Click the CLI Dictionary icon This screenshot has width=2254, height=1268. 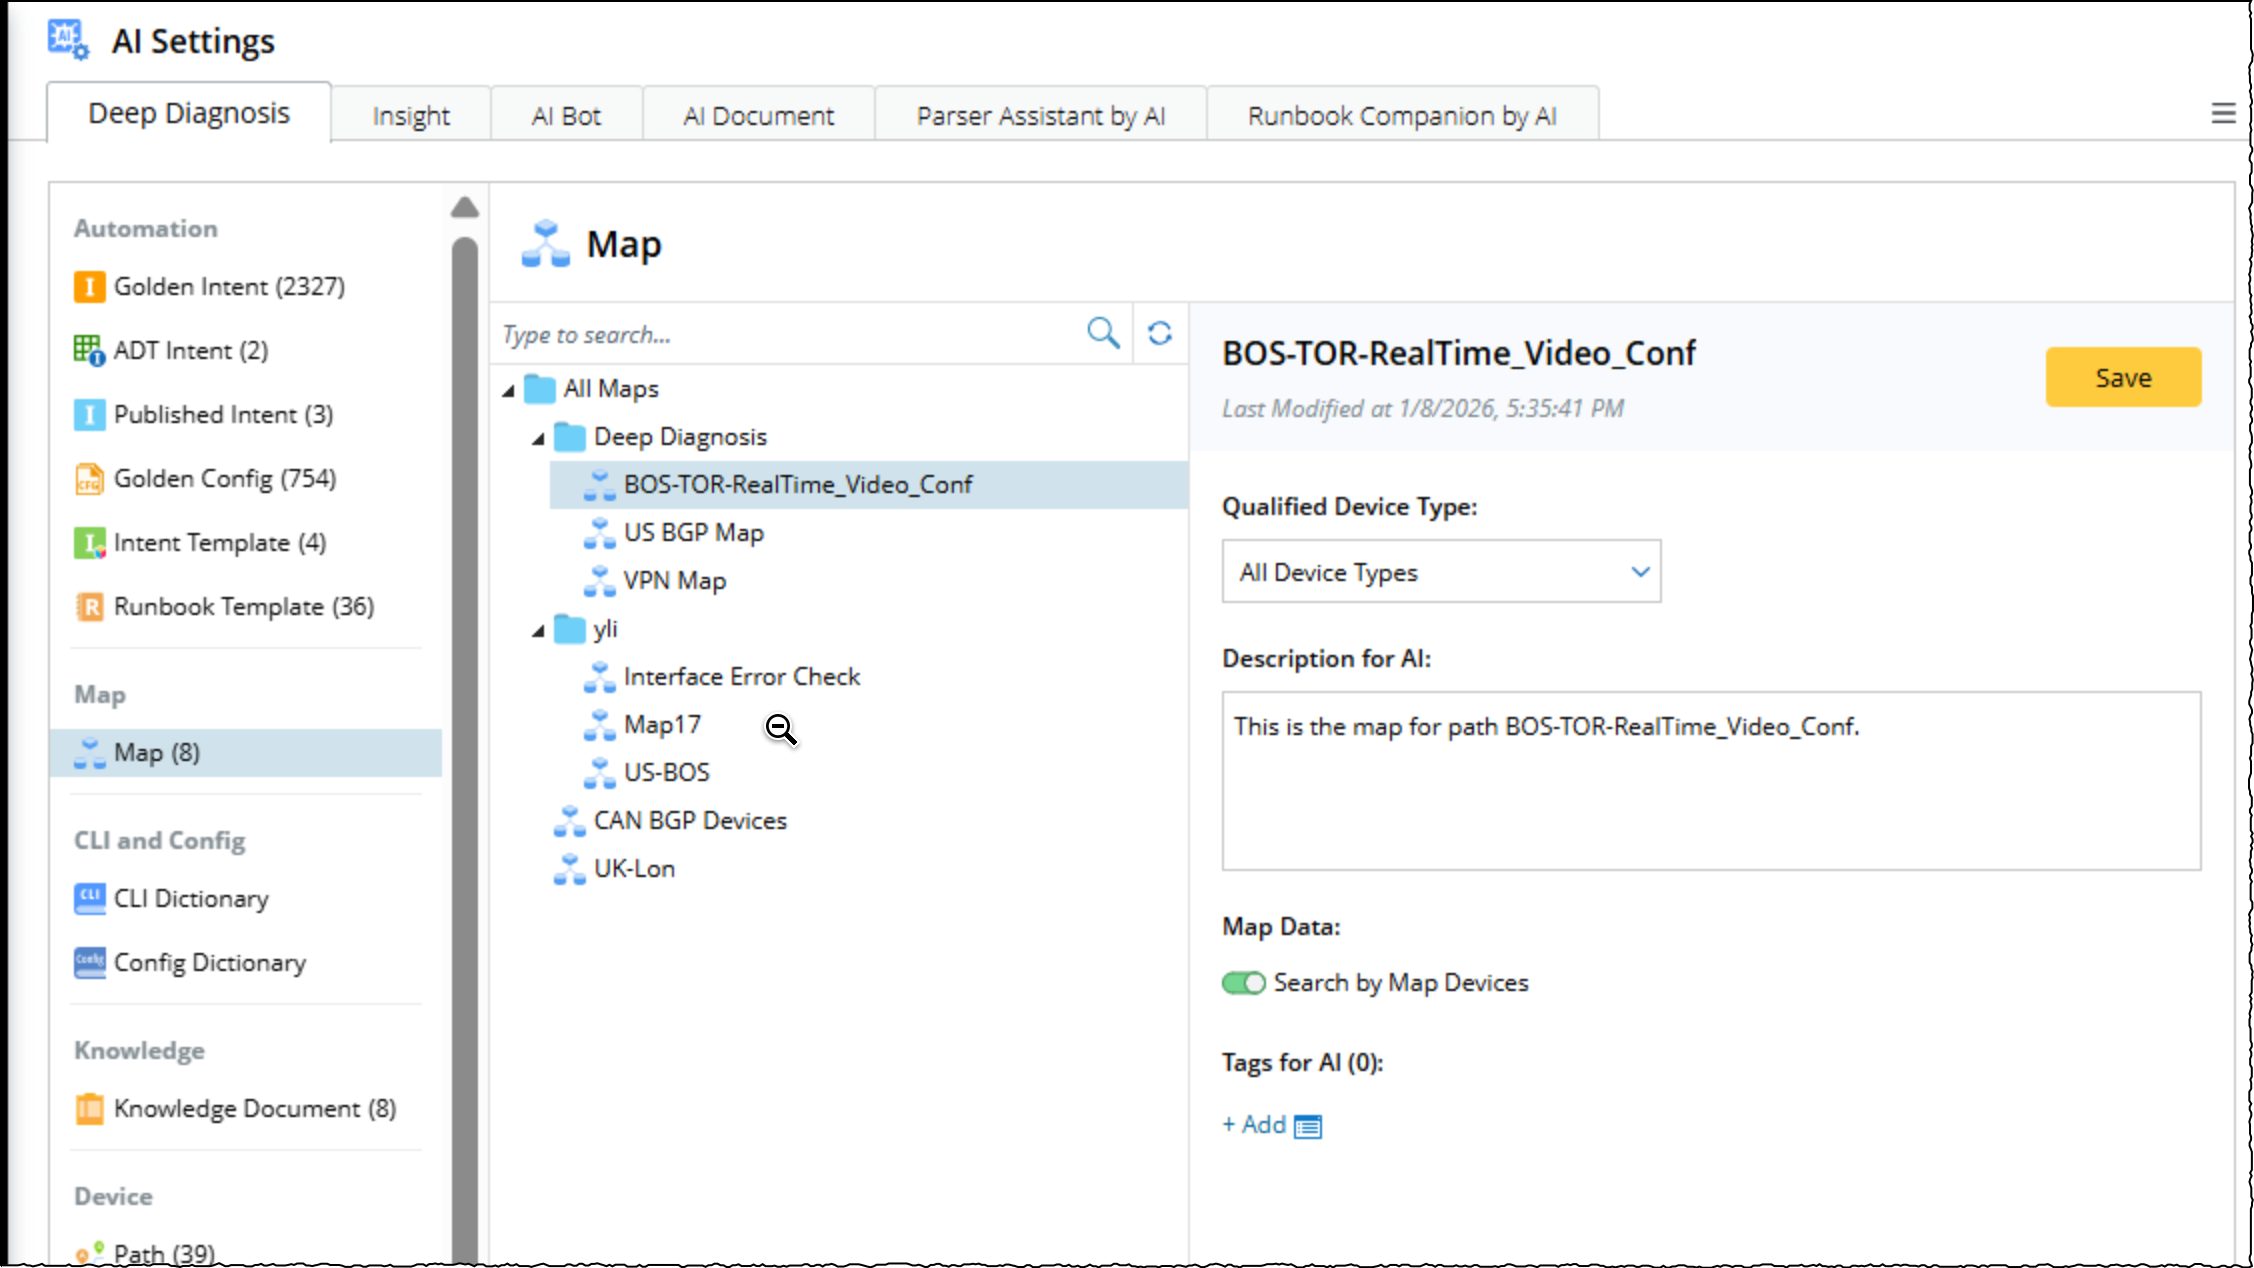tap(89, 898)
